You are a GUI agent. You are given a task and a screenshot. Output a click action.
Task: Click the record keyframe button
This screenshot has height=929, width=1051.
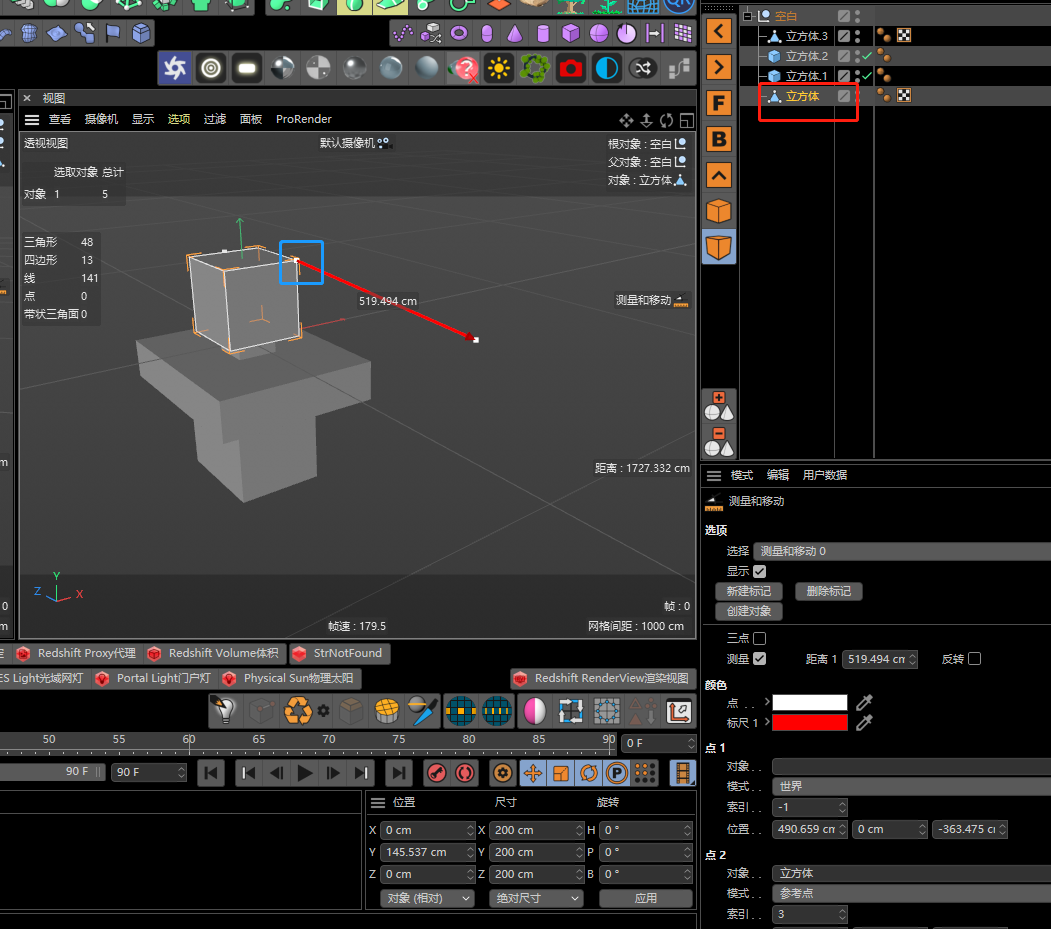tap(436, 773)
